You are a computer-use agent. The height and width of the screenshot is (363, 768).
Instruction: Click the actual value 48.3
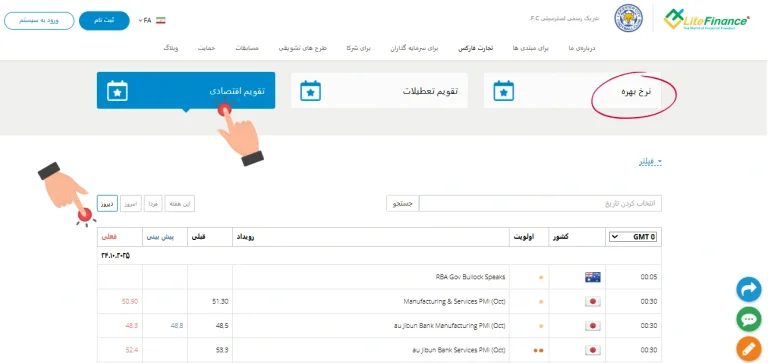pos(132,326)
